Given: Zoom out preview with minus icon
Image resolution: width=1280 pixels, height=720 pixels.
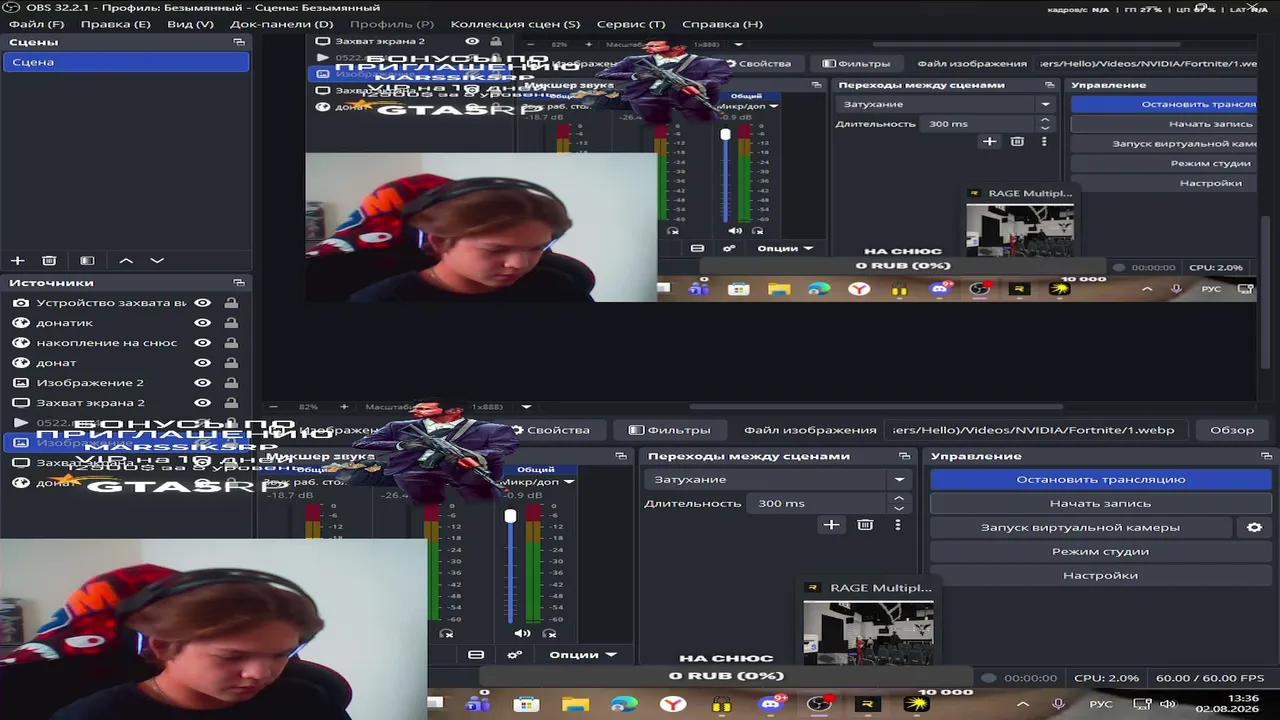Looking at the screenshot, I should [273, 407].
